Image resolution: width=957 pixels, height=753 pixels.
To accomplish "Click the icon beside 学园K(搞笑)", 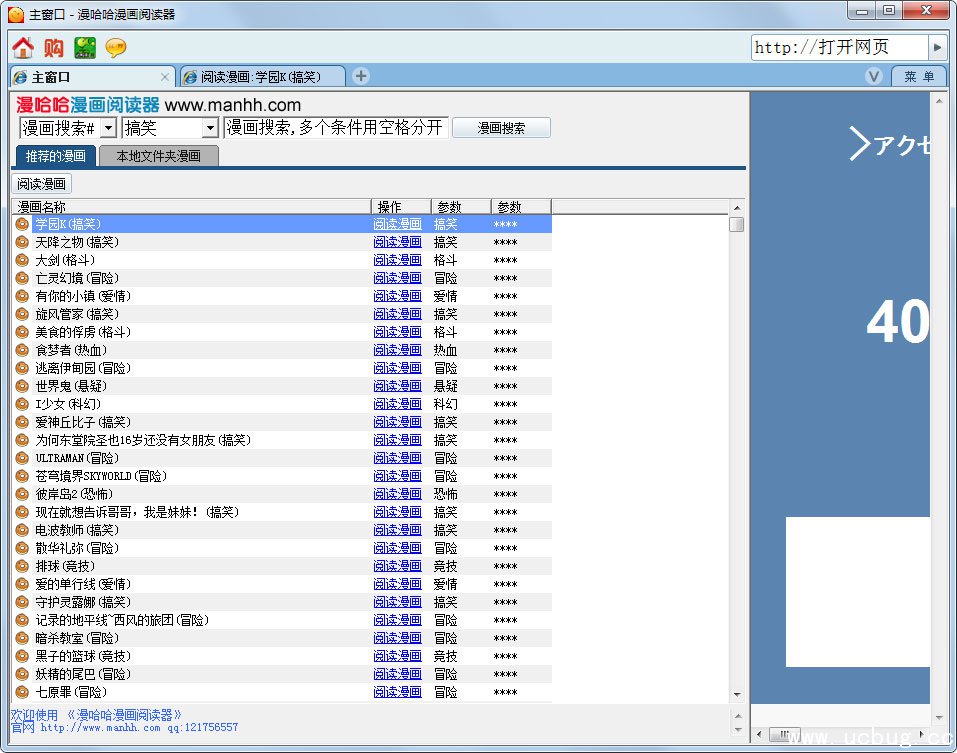I will point(22,225).
